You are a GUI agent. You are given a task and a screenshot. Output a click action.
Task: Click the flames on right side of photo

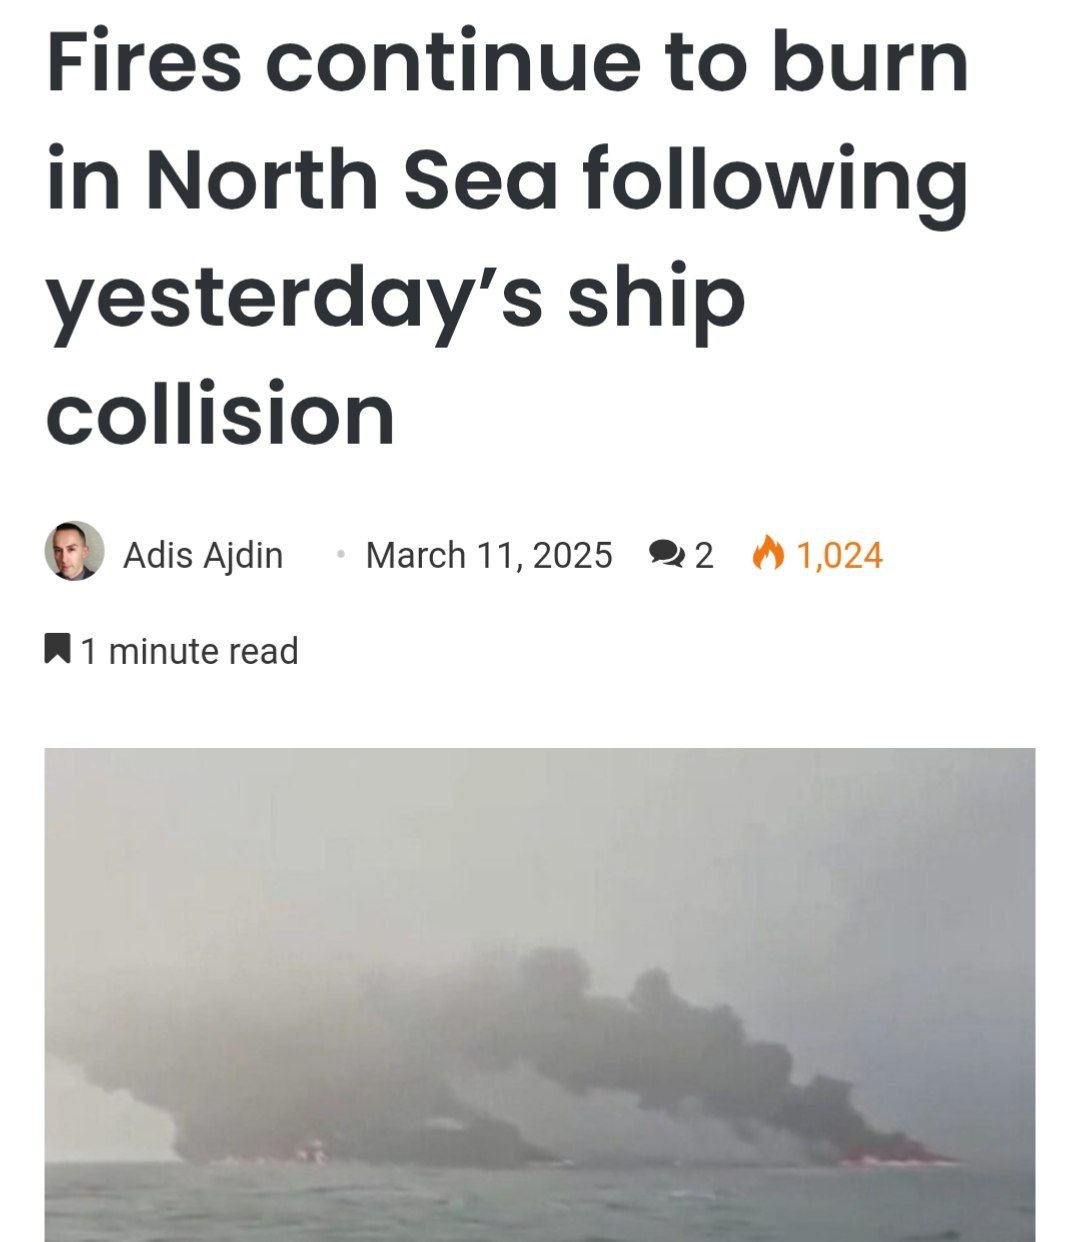(890, 1158)
